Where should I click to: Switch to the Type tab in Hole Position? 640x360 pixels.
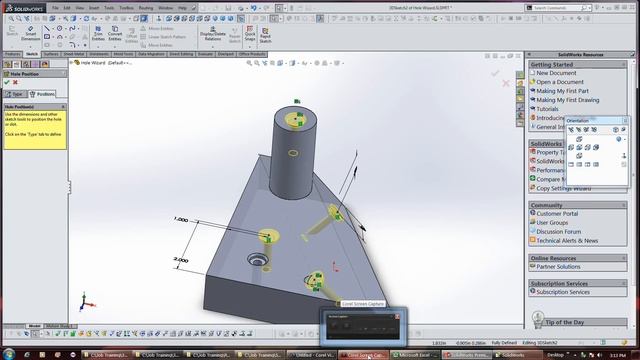pos(15,94)
